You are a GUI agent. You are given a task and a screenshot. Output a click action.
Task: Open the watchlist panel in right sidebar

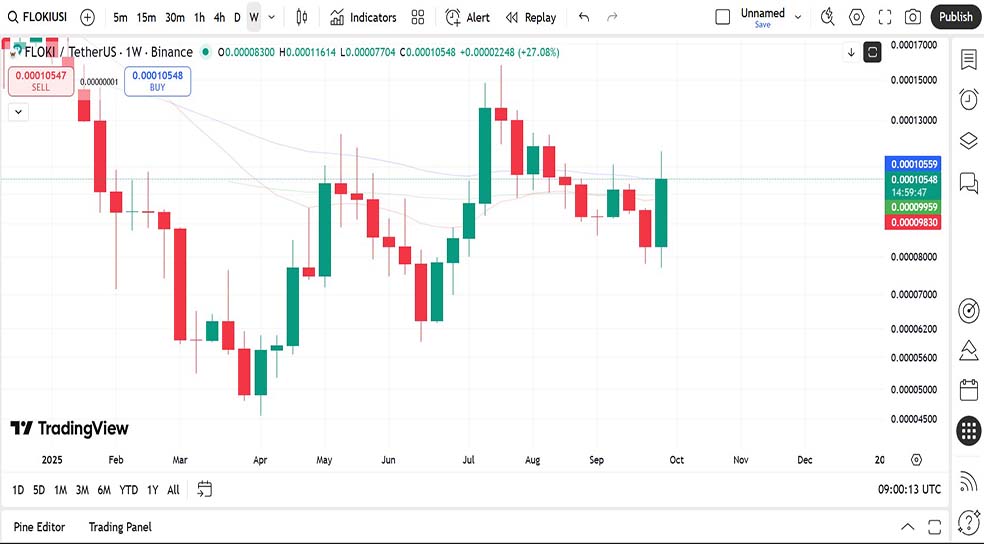click(x=968, y=60)
